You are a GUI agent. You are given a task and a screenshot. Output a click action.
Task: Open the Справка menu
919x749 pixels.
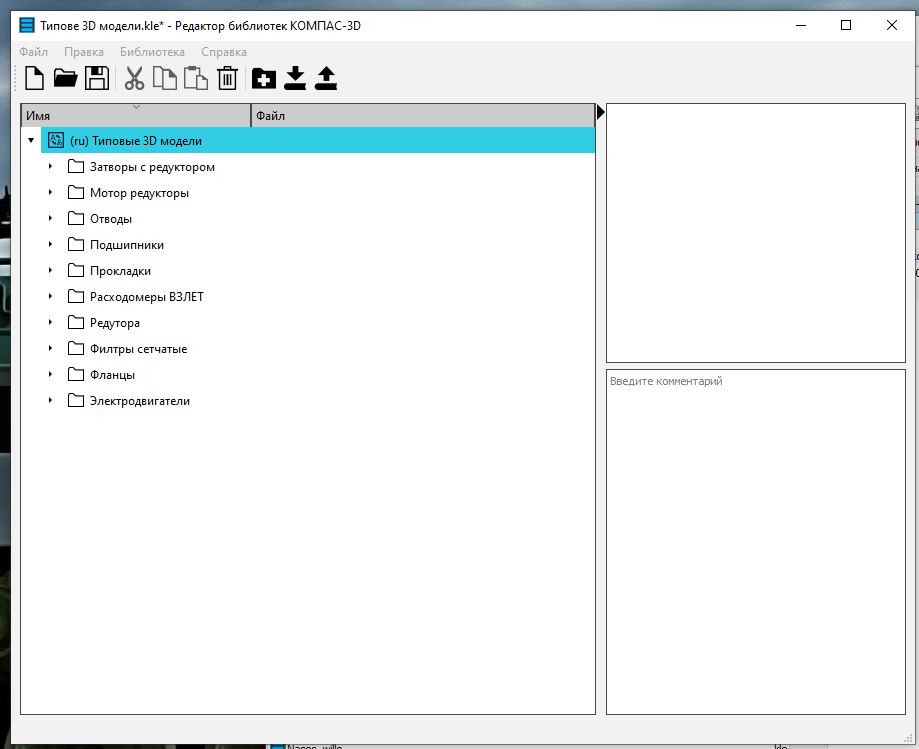click(x=224, y=52)
